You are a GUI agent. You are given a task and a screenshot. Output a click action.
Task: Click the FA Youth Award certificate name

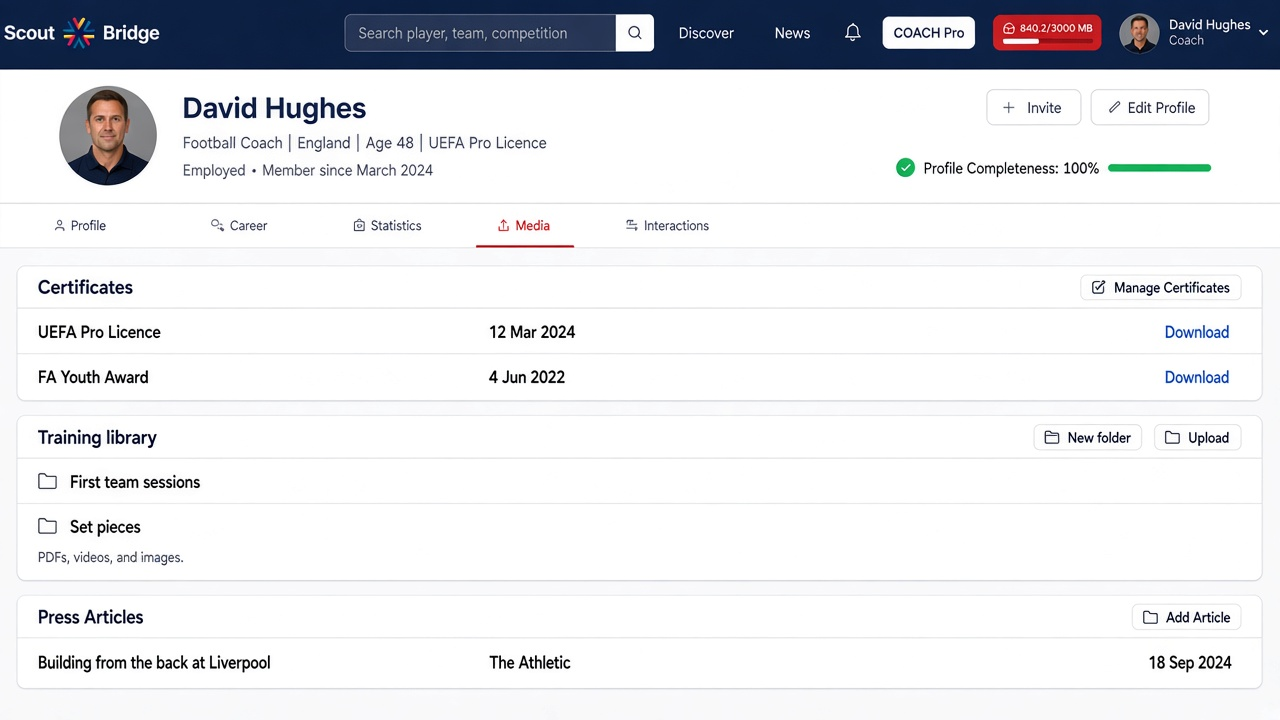[x=93, y=377]
